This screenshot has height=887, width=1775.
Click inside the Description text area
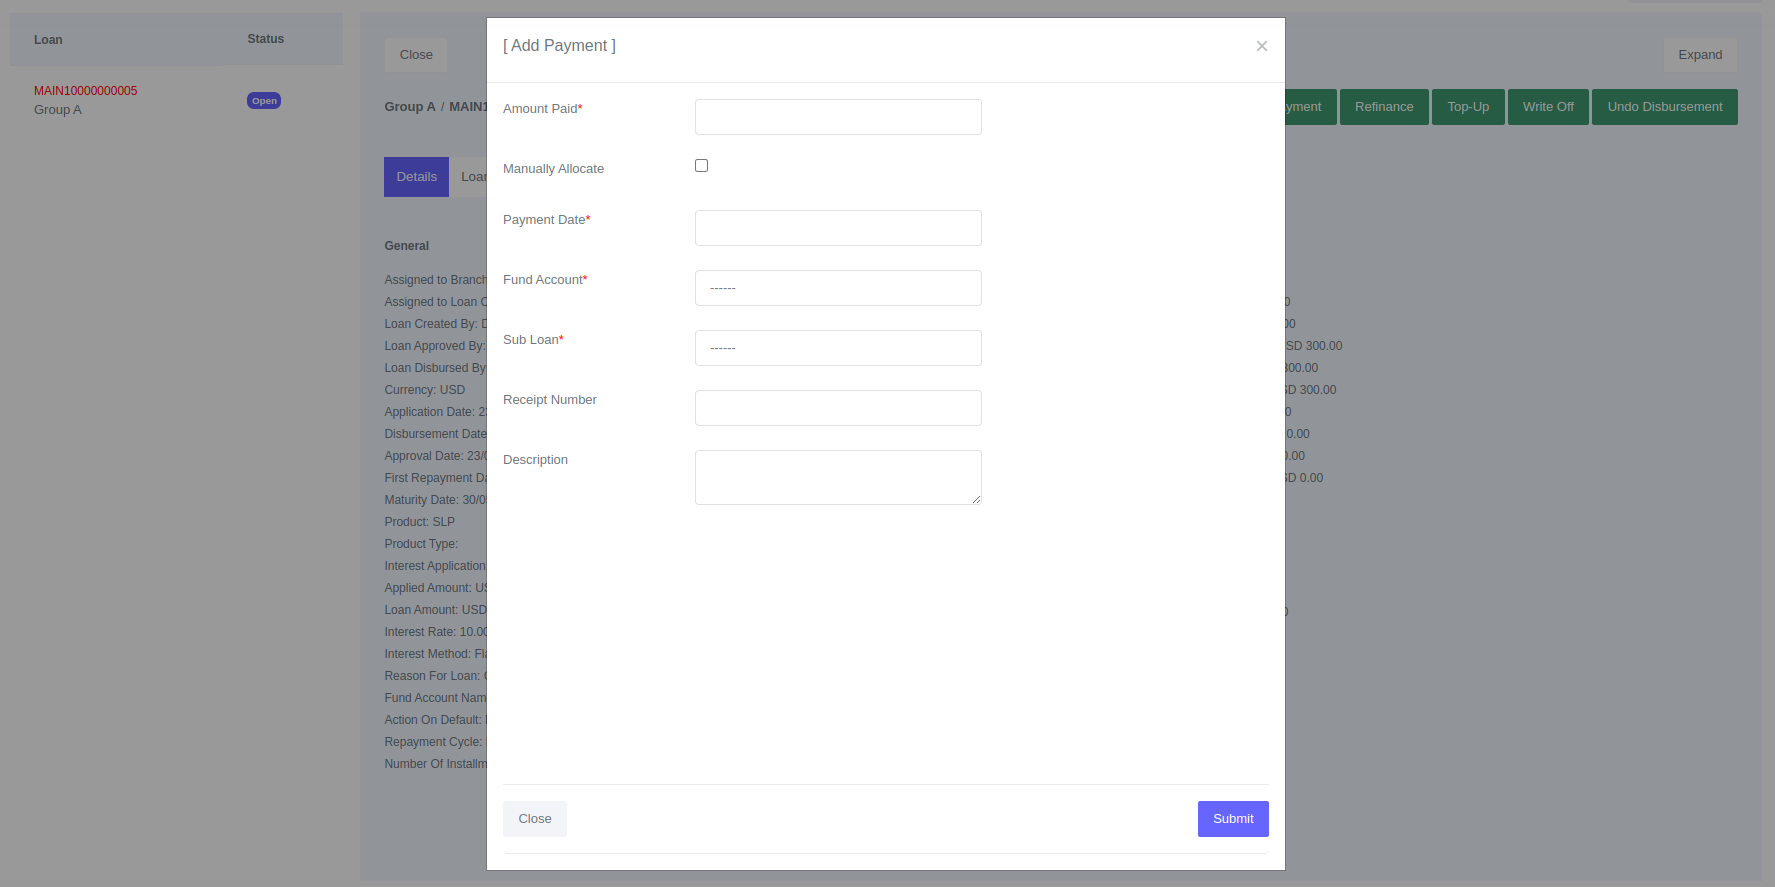(837, 477)
